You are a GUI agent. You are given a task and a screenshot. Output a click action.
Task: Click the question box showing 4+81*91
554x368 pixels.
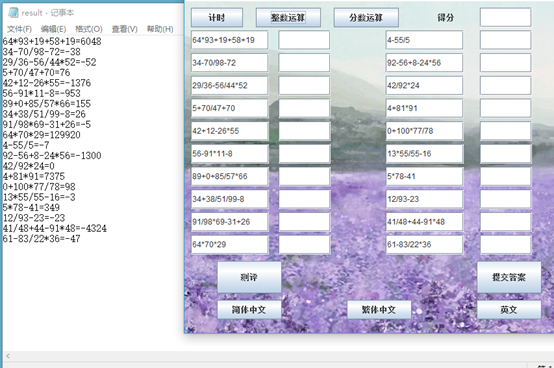pos(424,108)
